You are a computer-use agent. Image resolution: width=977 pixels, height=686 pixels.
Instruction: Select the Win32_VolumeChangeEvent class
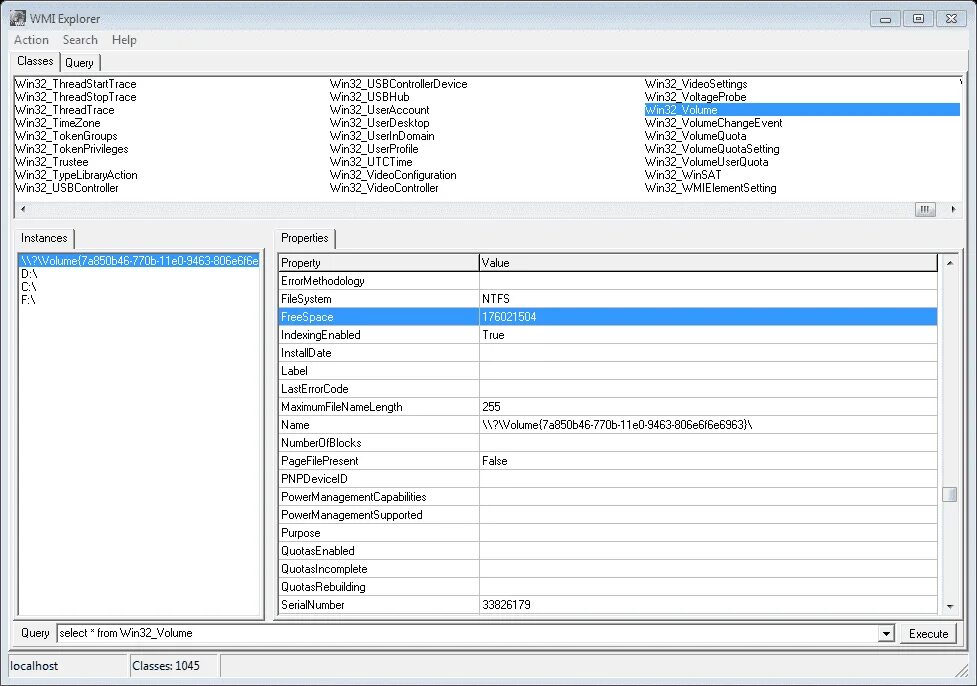pos(713,123)
